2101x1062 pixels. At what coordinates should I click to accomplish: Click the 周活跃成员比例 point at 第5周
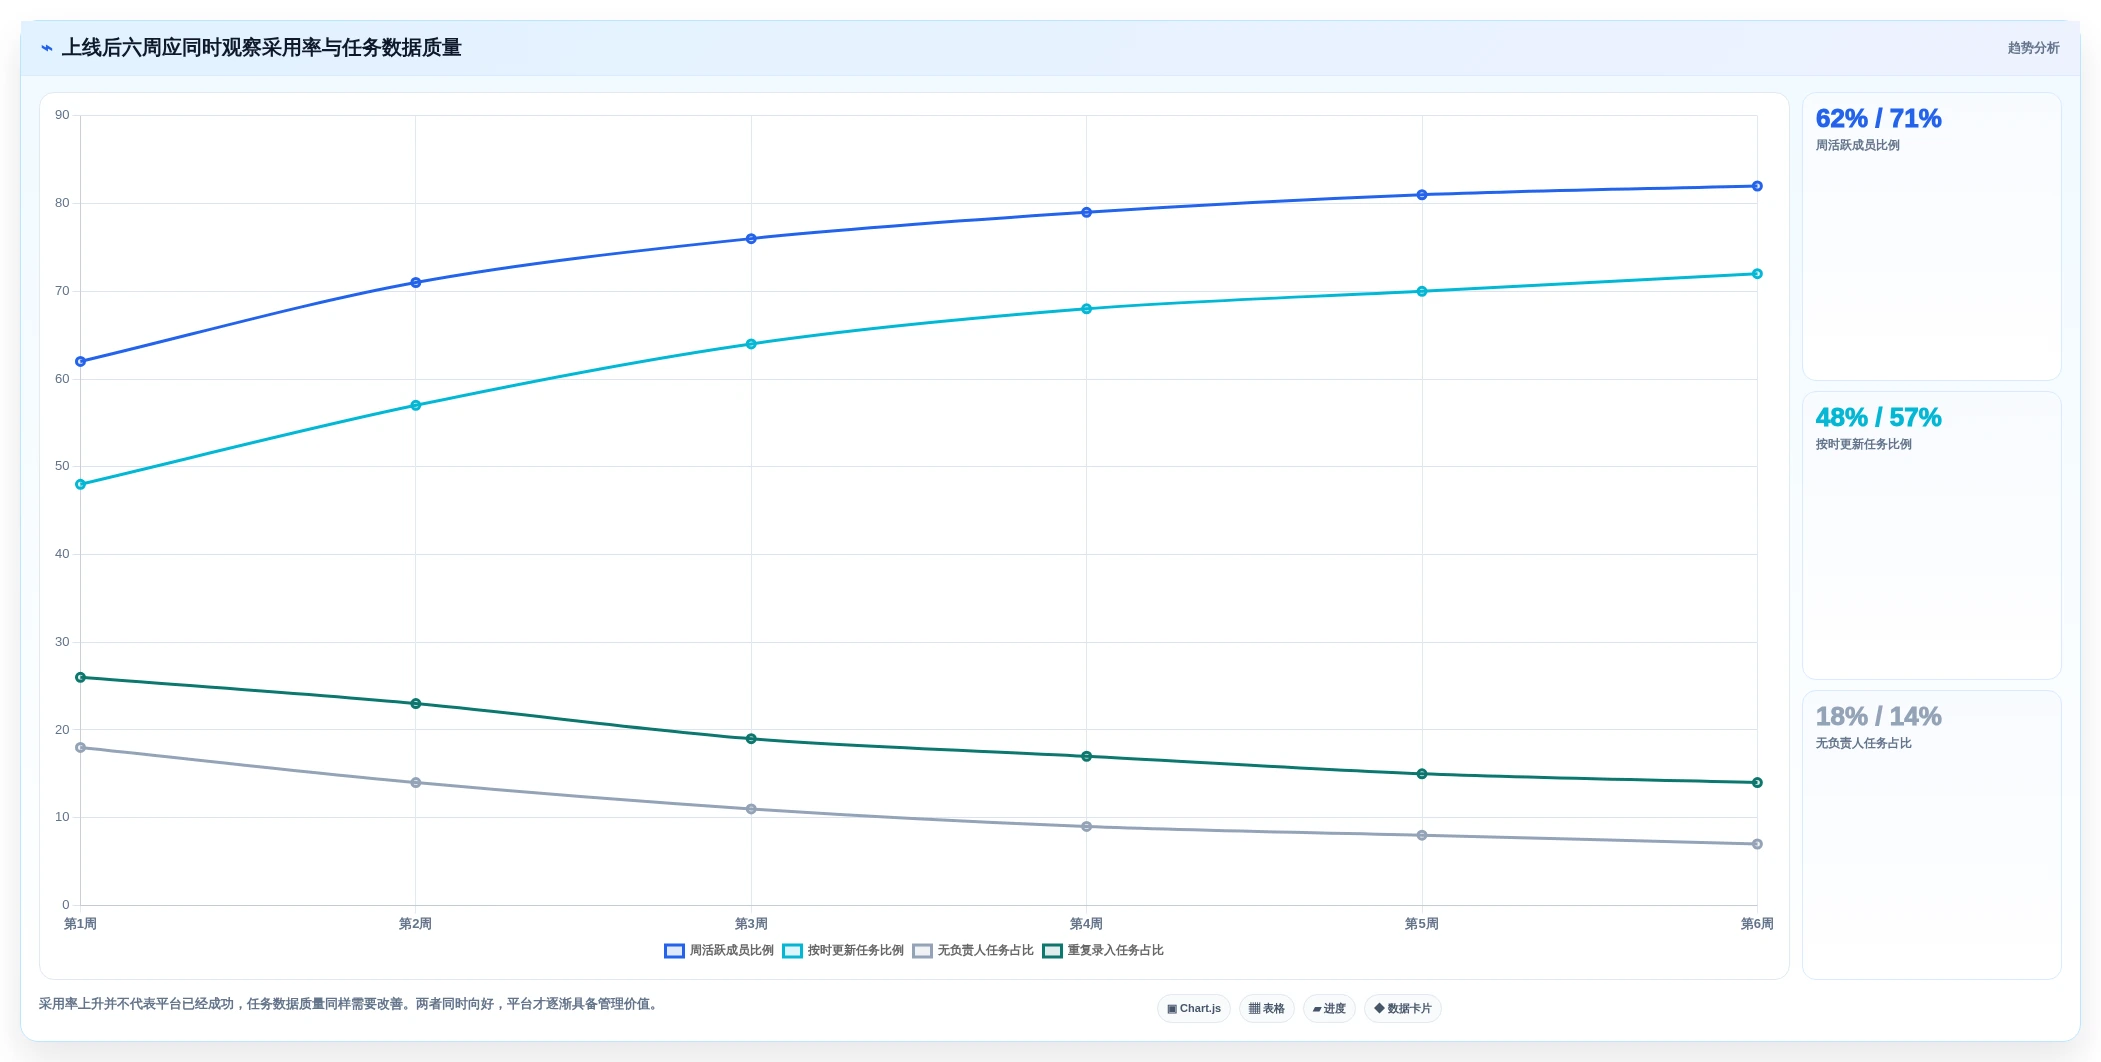tap(1422, 195)
